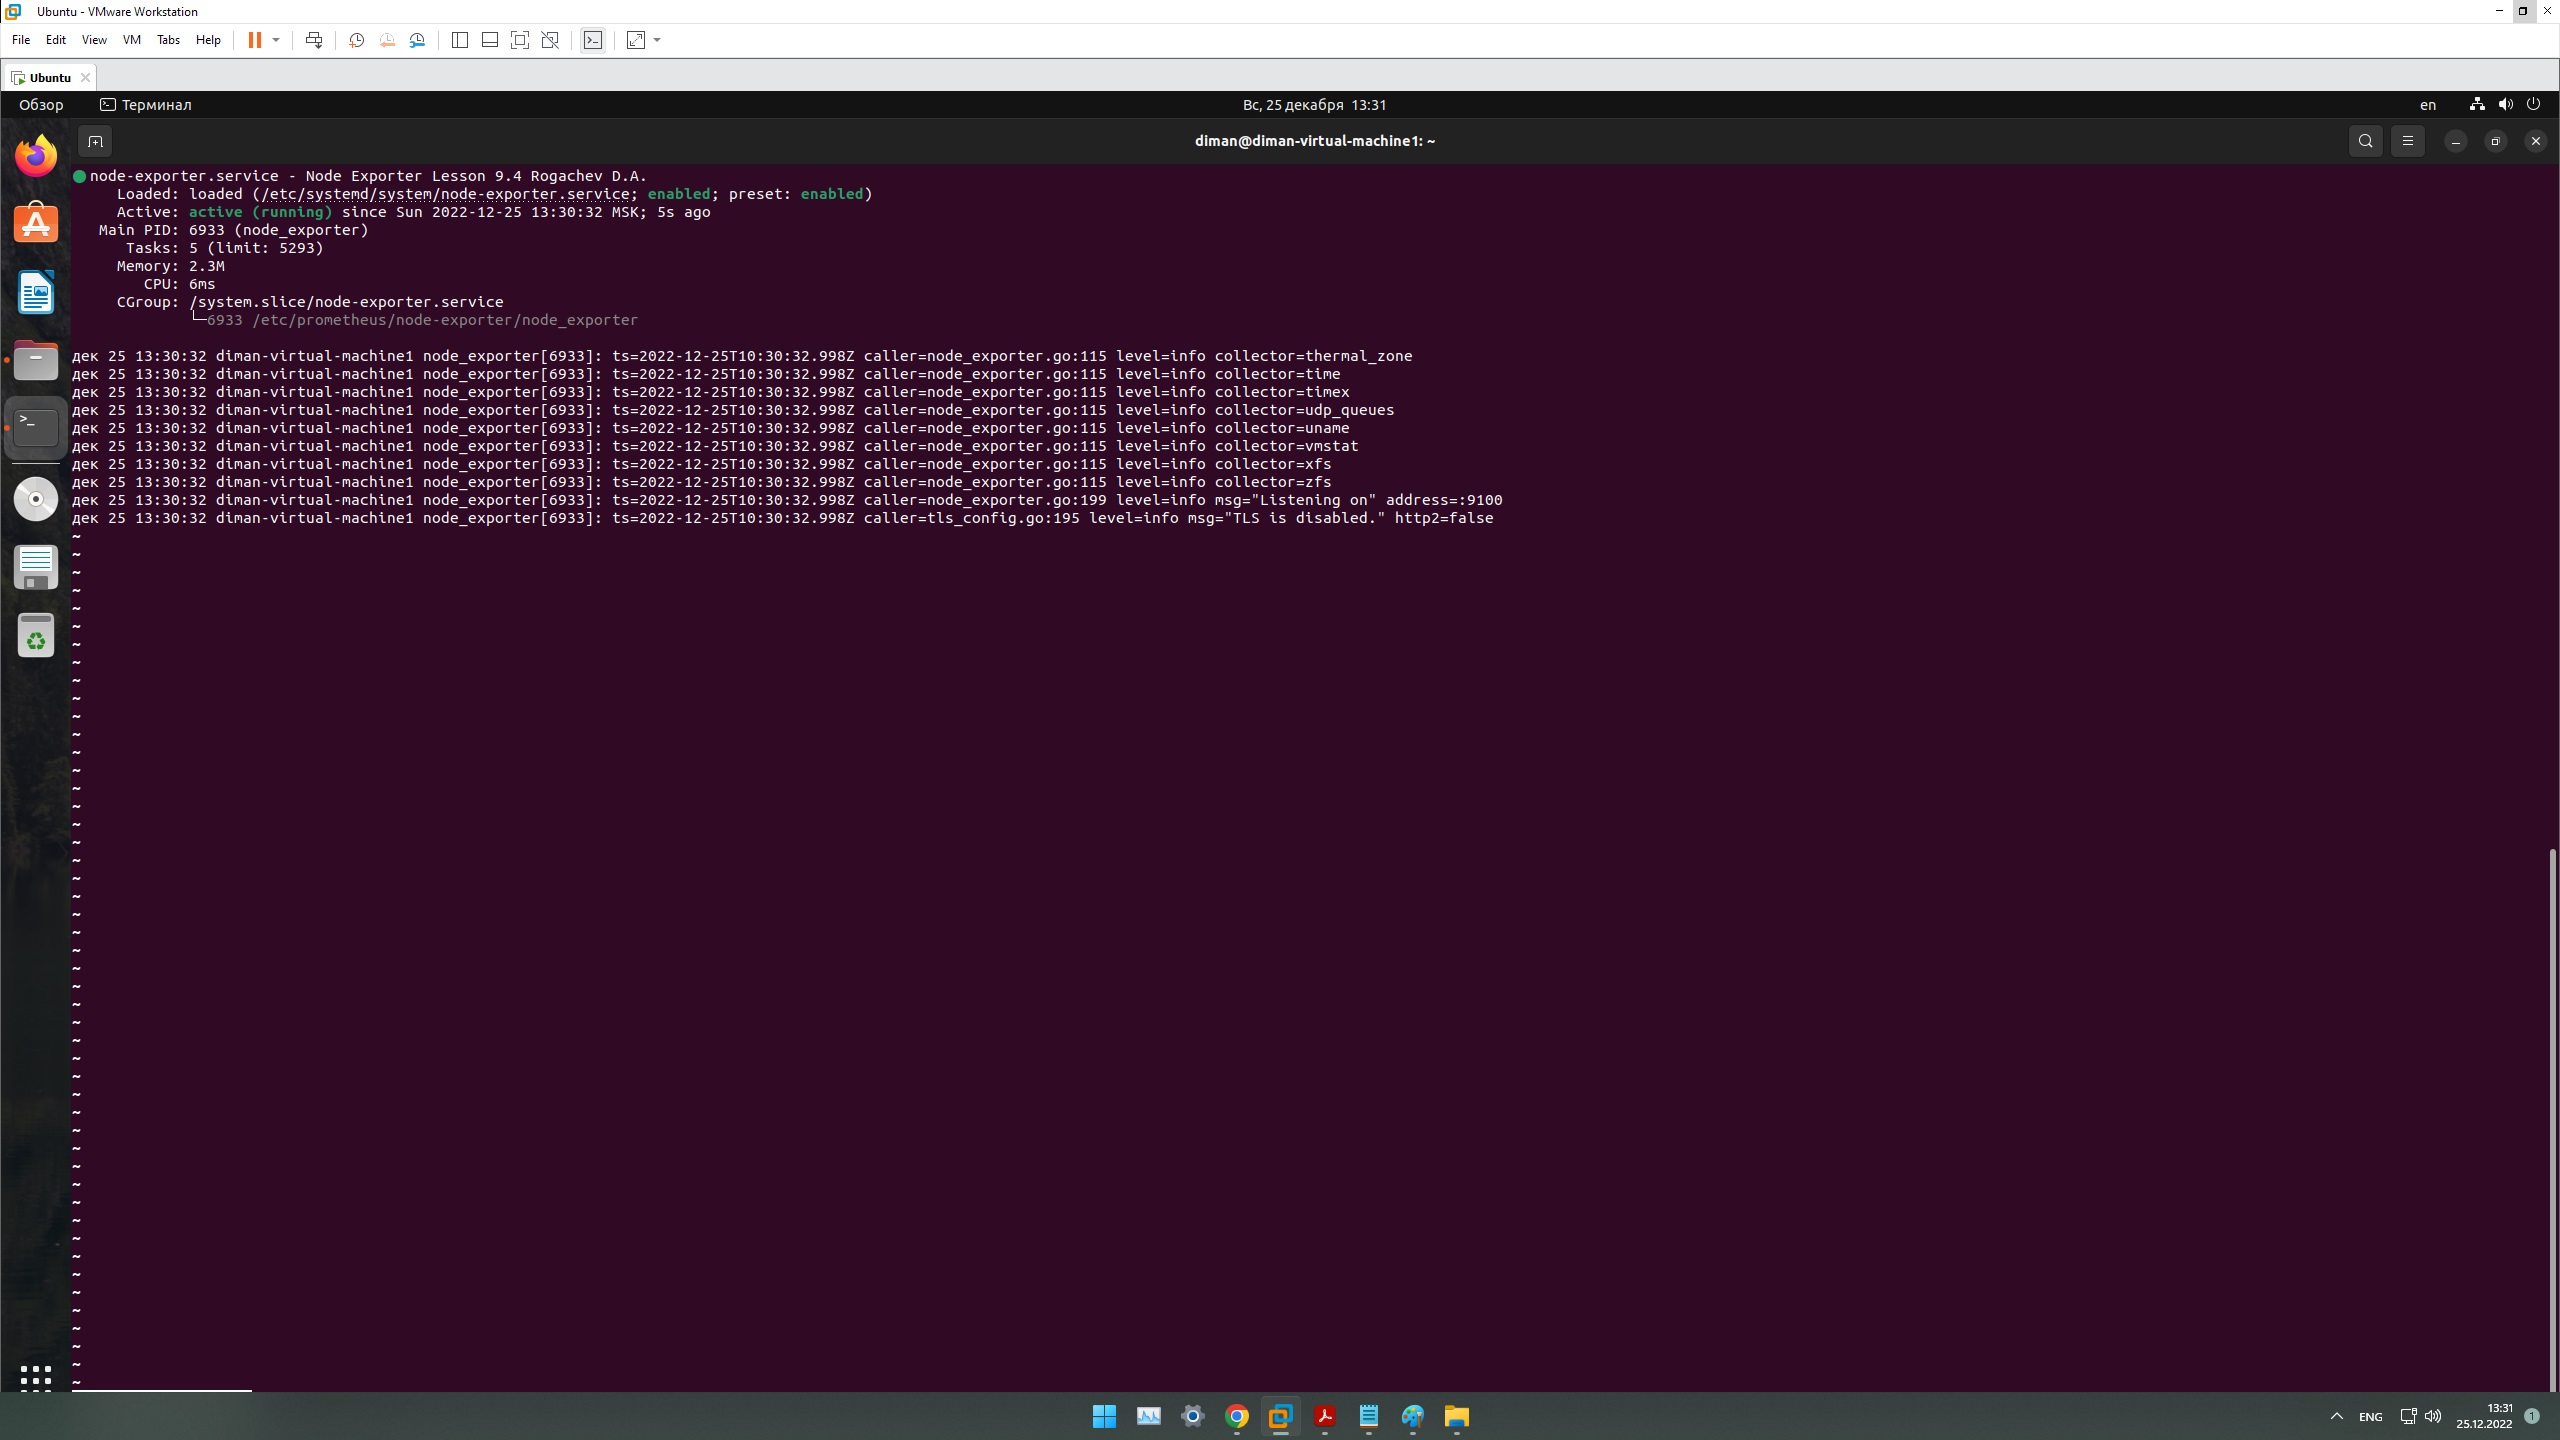
Task: Revert the VM to its snapshot
Action: tap(387, 40)
